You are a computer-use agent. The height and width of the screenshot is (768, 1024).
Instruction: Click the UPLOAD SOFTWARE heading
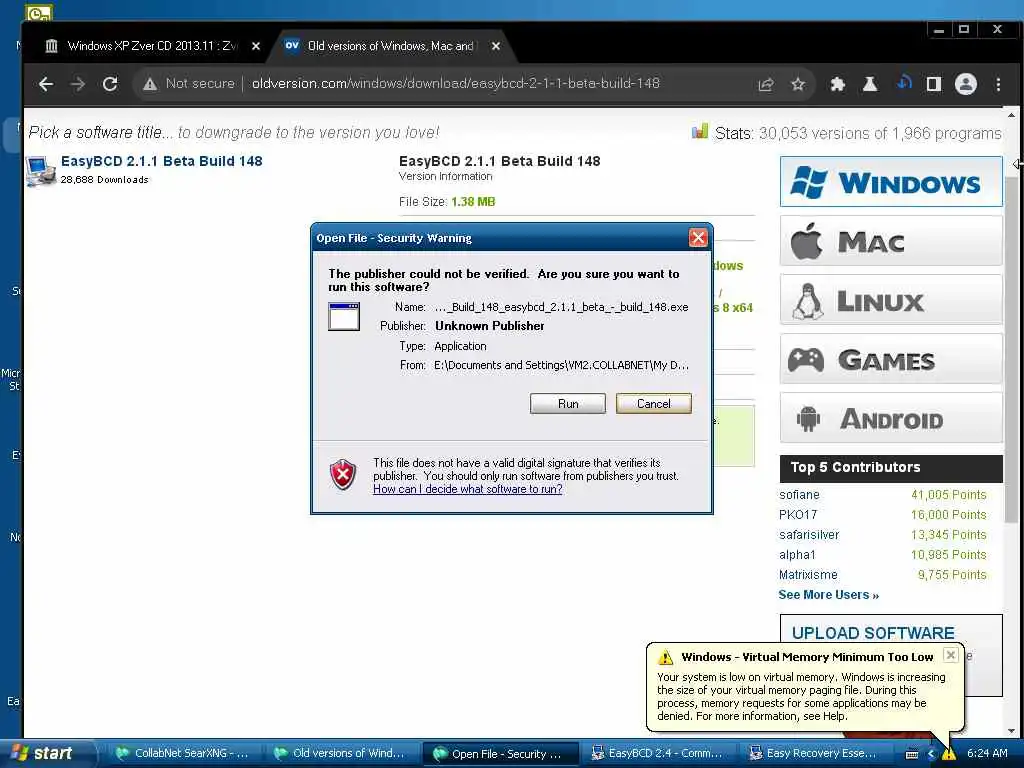872,633
